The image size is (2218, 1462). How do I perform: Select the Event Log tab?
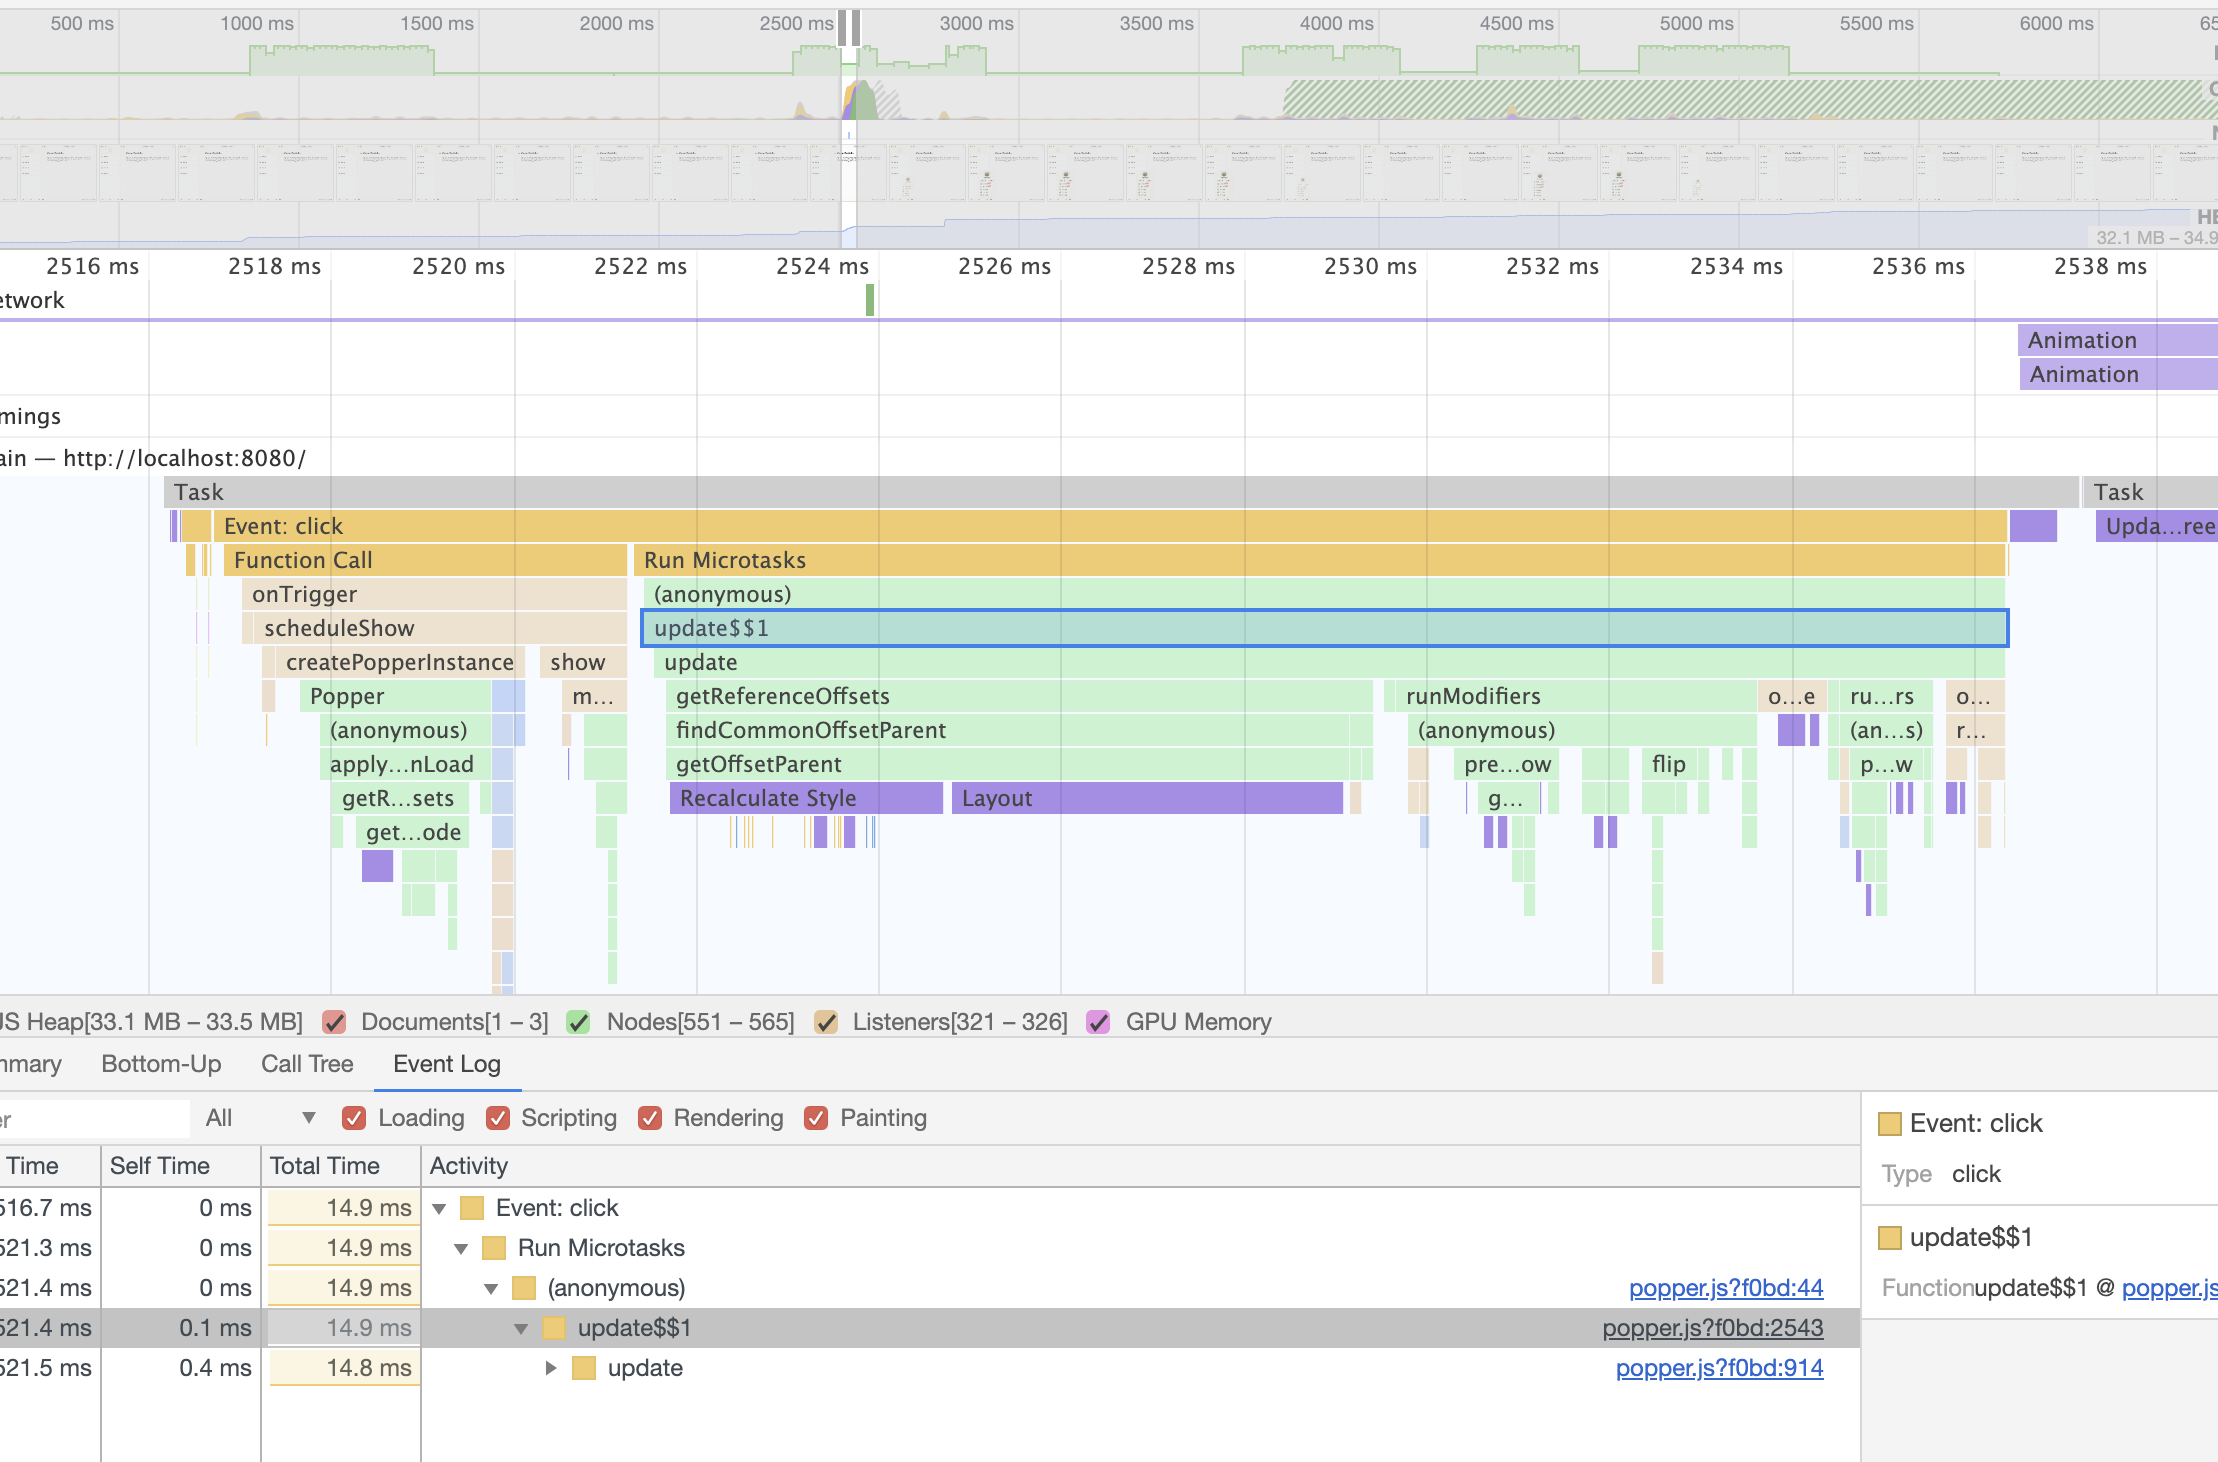pyautogui.click(x=446, y=1064)
